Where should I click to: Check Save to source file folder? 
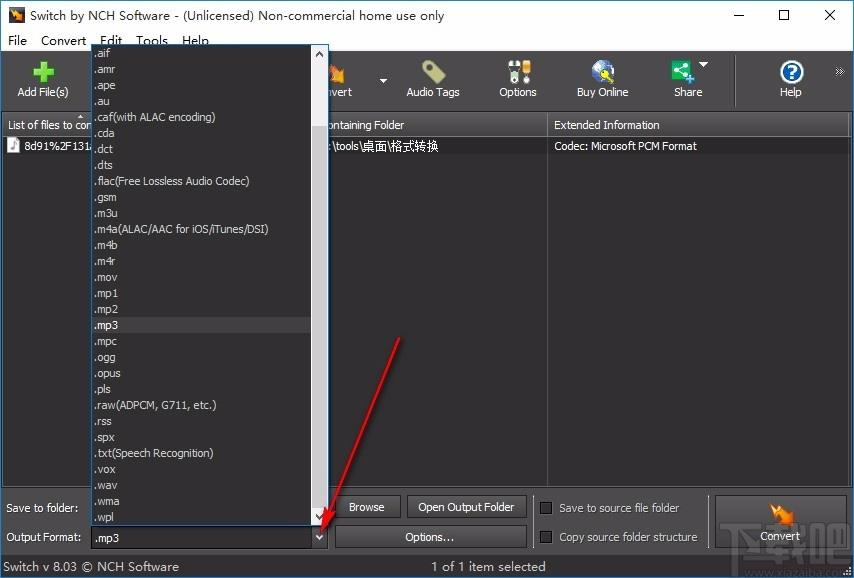pyautogui.click(x=546, y=508)
